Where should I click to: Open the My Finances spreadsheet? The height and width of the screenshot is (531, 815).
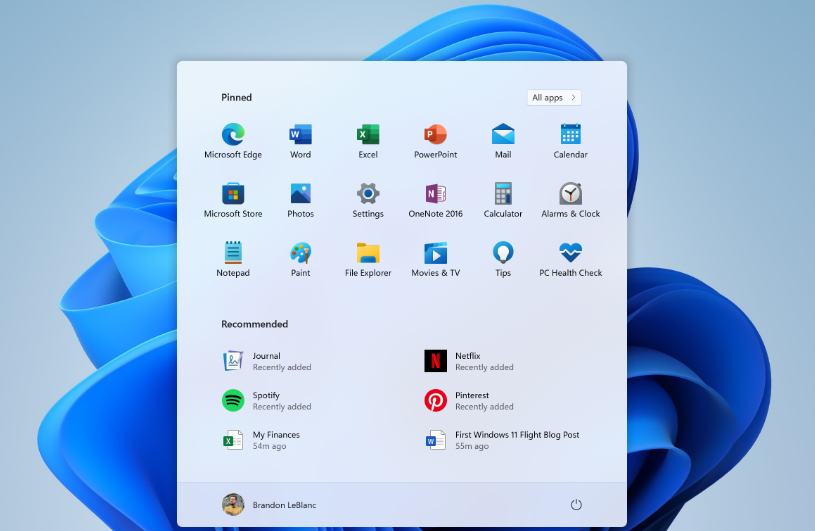click(x=261, y=440)
